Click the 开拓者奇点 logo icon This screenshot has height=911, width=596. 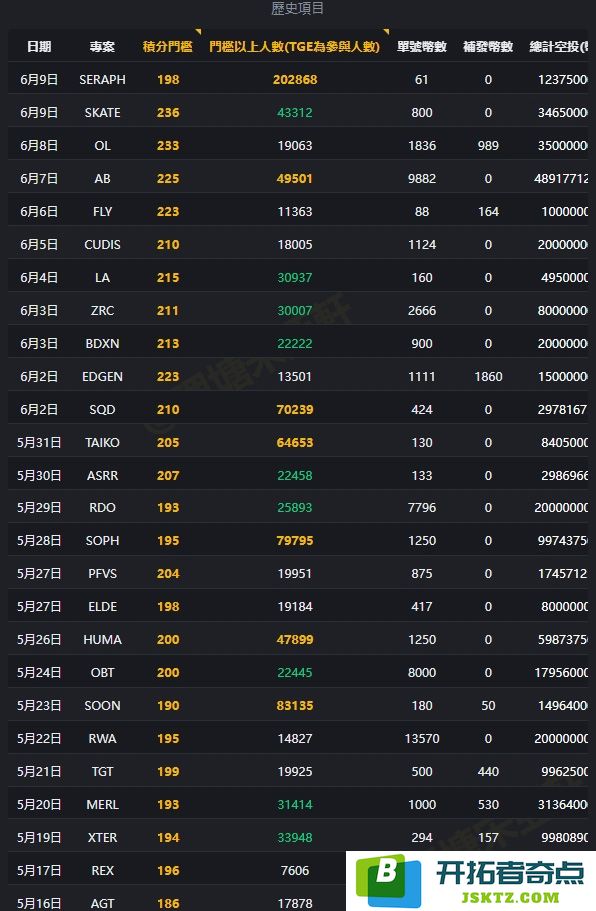pos(388,880)
